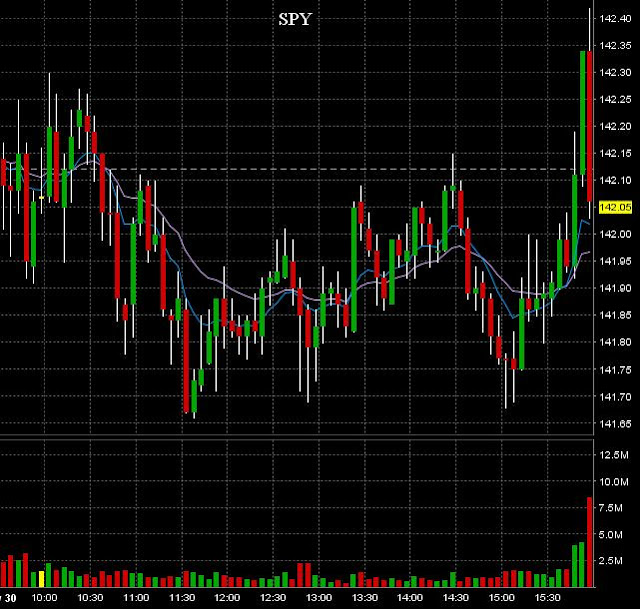The height and width of the screenshot is (609, 640).
Task: Click the 12:30 time axis label
Action: point(273,598)
